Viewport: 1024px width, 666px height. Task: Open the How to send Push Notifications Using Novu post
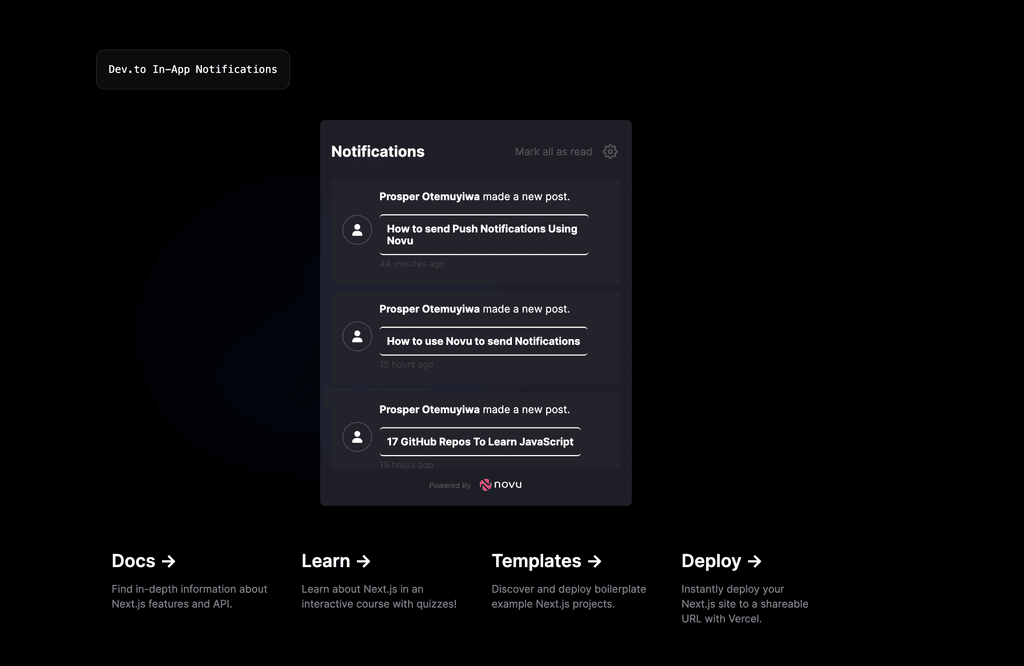pos(483,234)
